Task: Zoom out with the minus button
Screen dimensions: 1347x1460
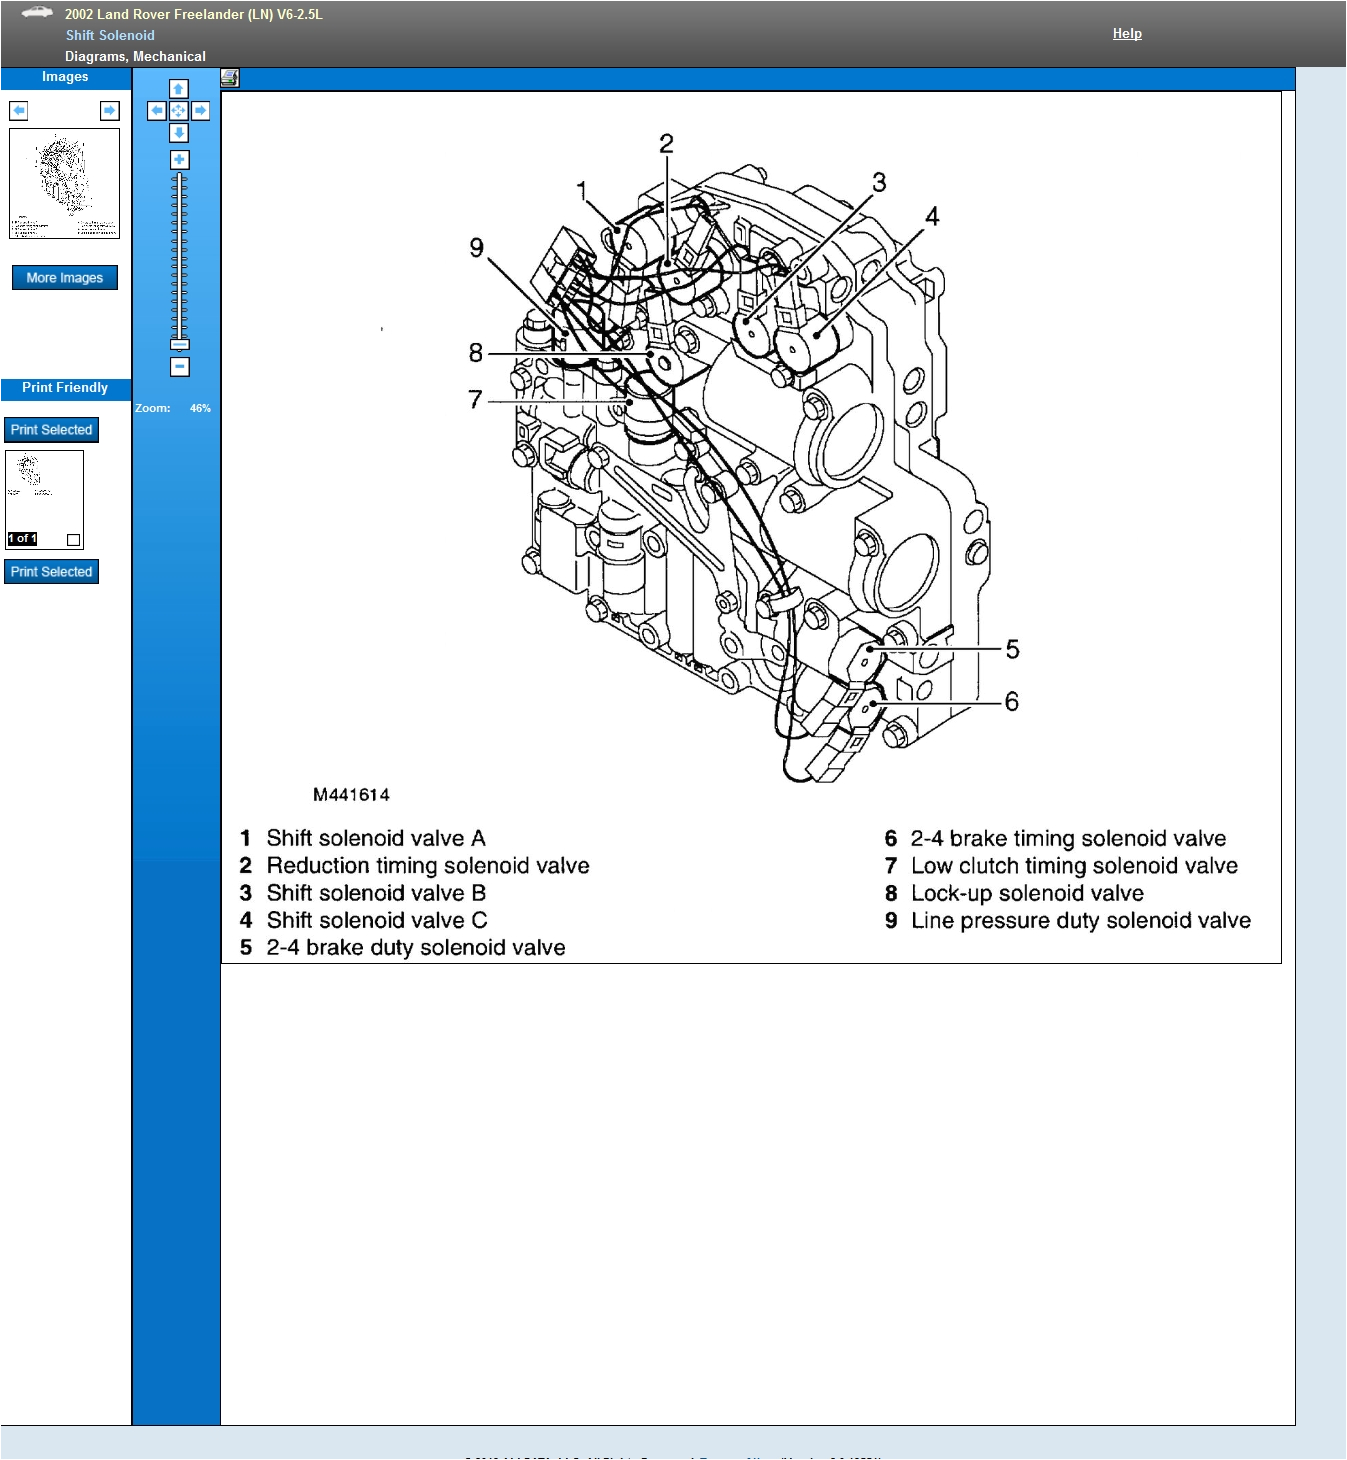Action: click(x=179, y=367)
